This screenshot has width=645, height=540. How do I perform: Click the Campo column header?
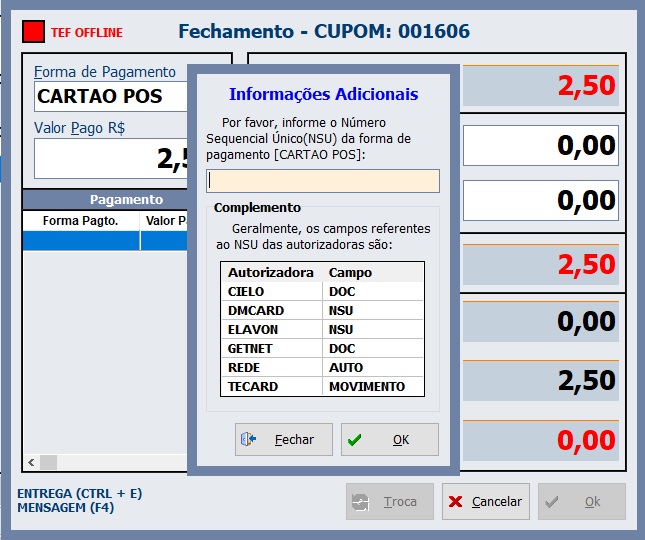tap(373, 272)
